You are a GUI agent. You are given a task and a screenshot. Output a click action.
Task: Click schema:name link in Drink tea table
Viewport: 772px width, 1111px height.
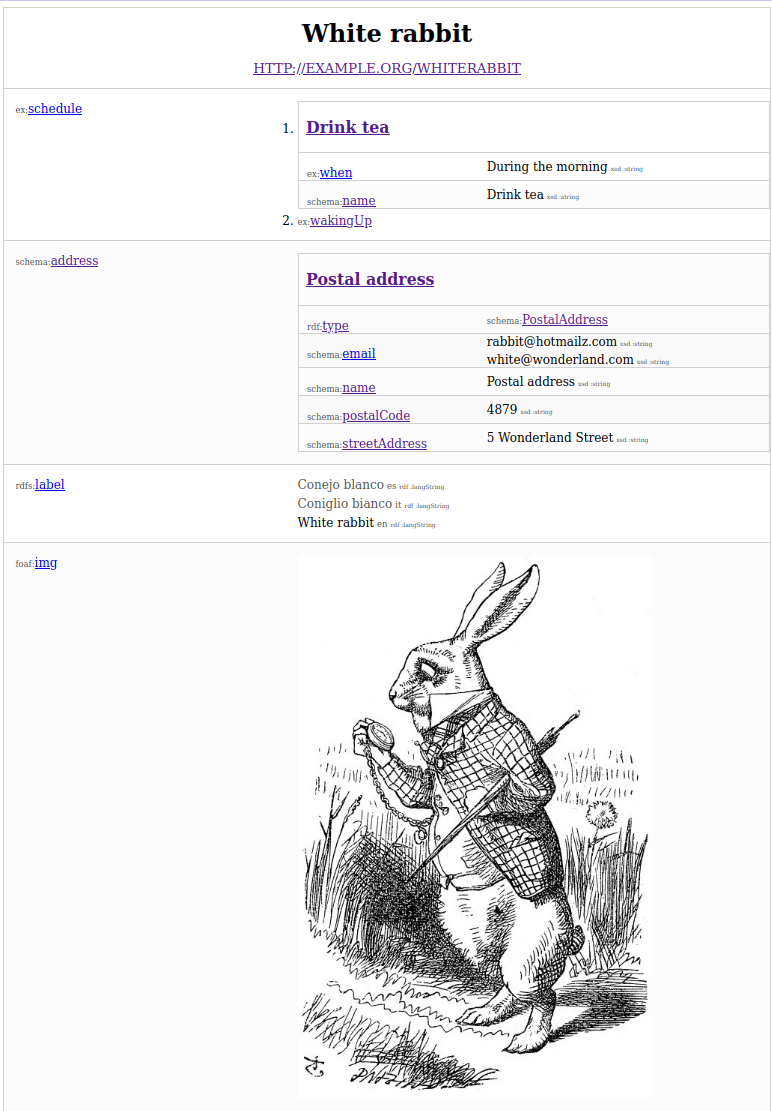pyautogui.click(x=359, y=201)
